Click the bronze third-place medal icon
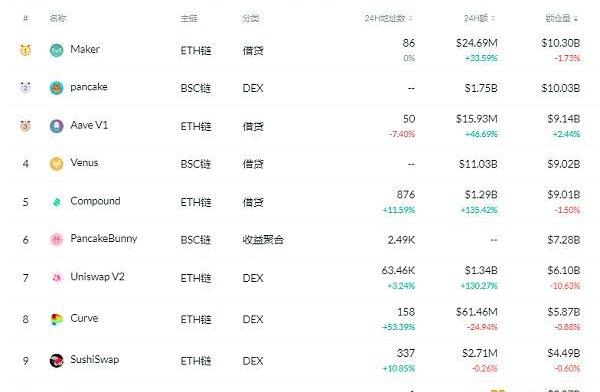This screenshot has width=600, height=392. click(25, 126)
